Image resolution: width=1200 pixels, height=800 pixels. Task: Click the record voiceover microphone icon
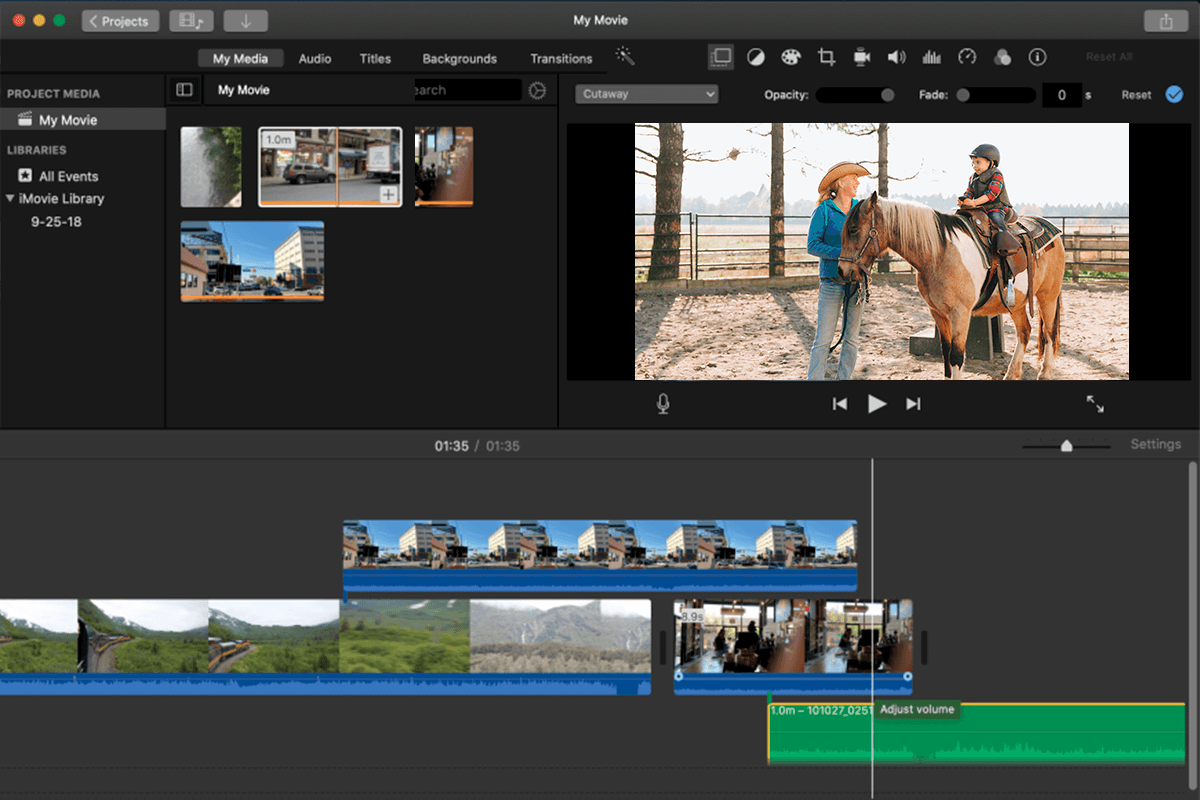661,403
